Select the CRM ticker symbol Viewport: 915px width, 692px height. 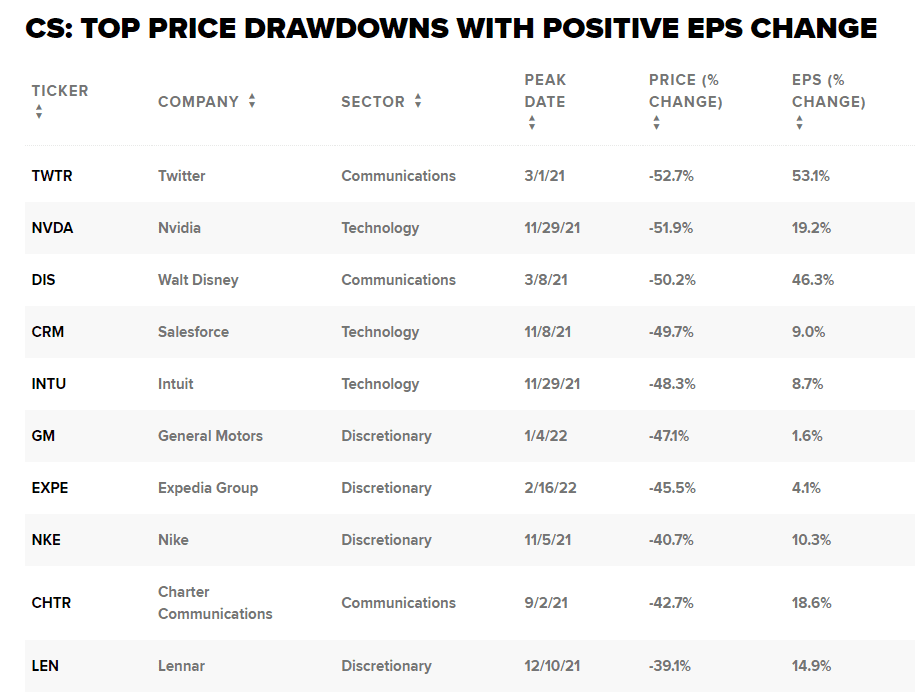pyautogui.click(x=47, y=332)
